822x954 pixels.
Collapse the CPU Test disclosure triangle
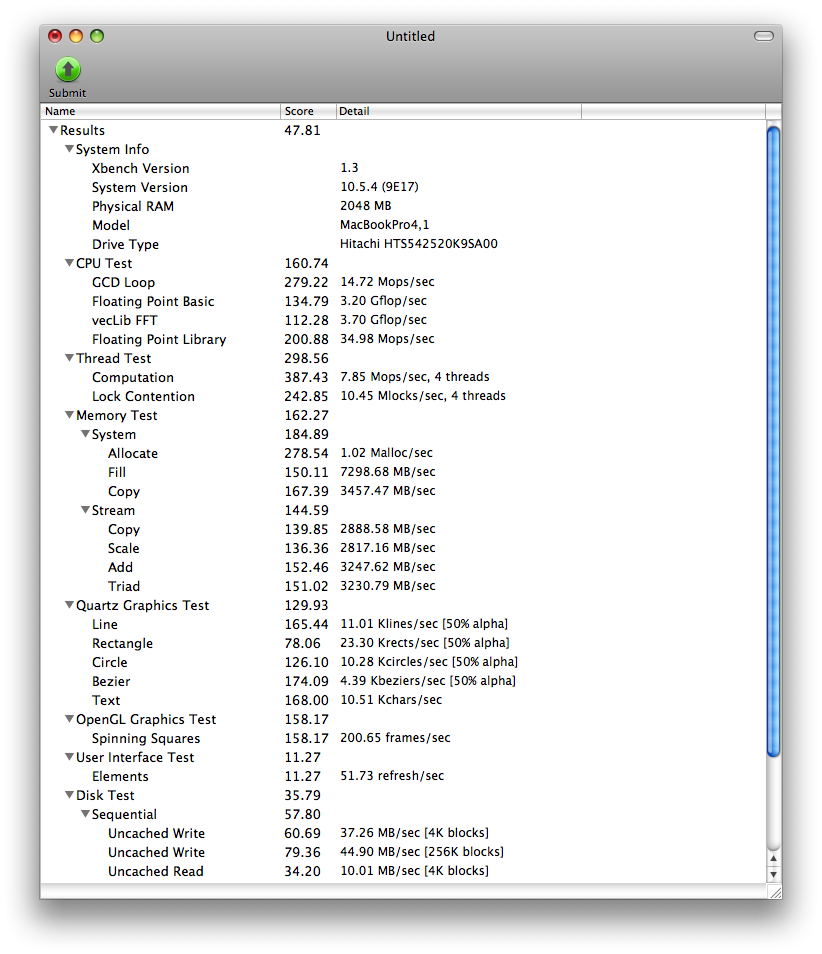(69, 263)
